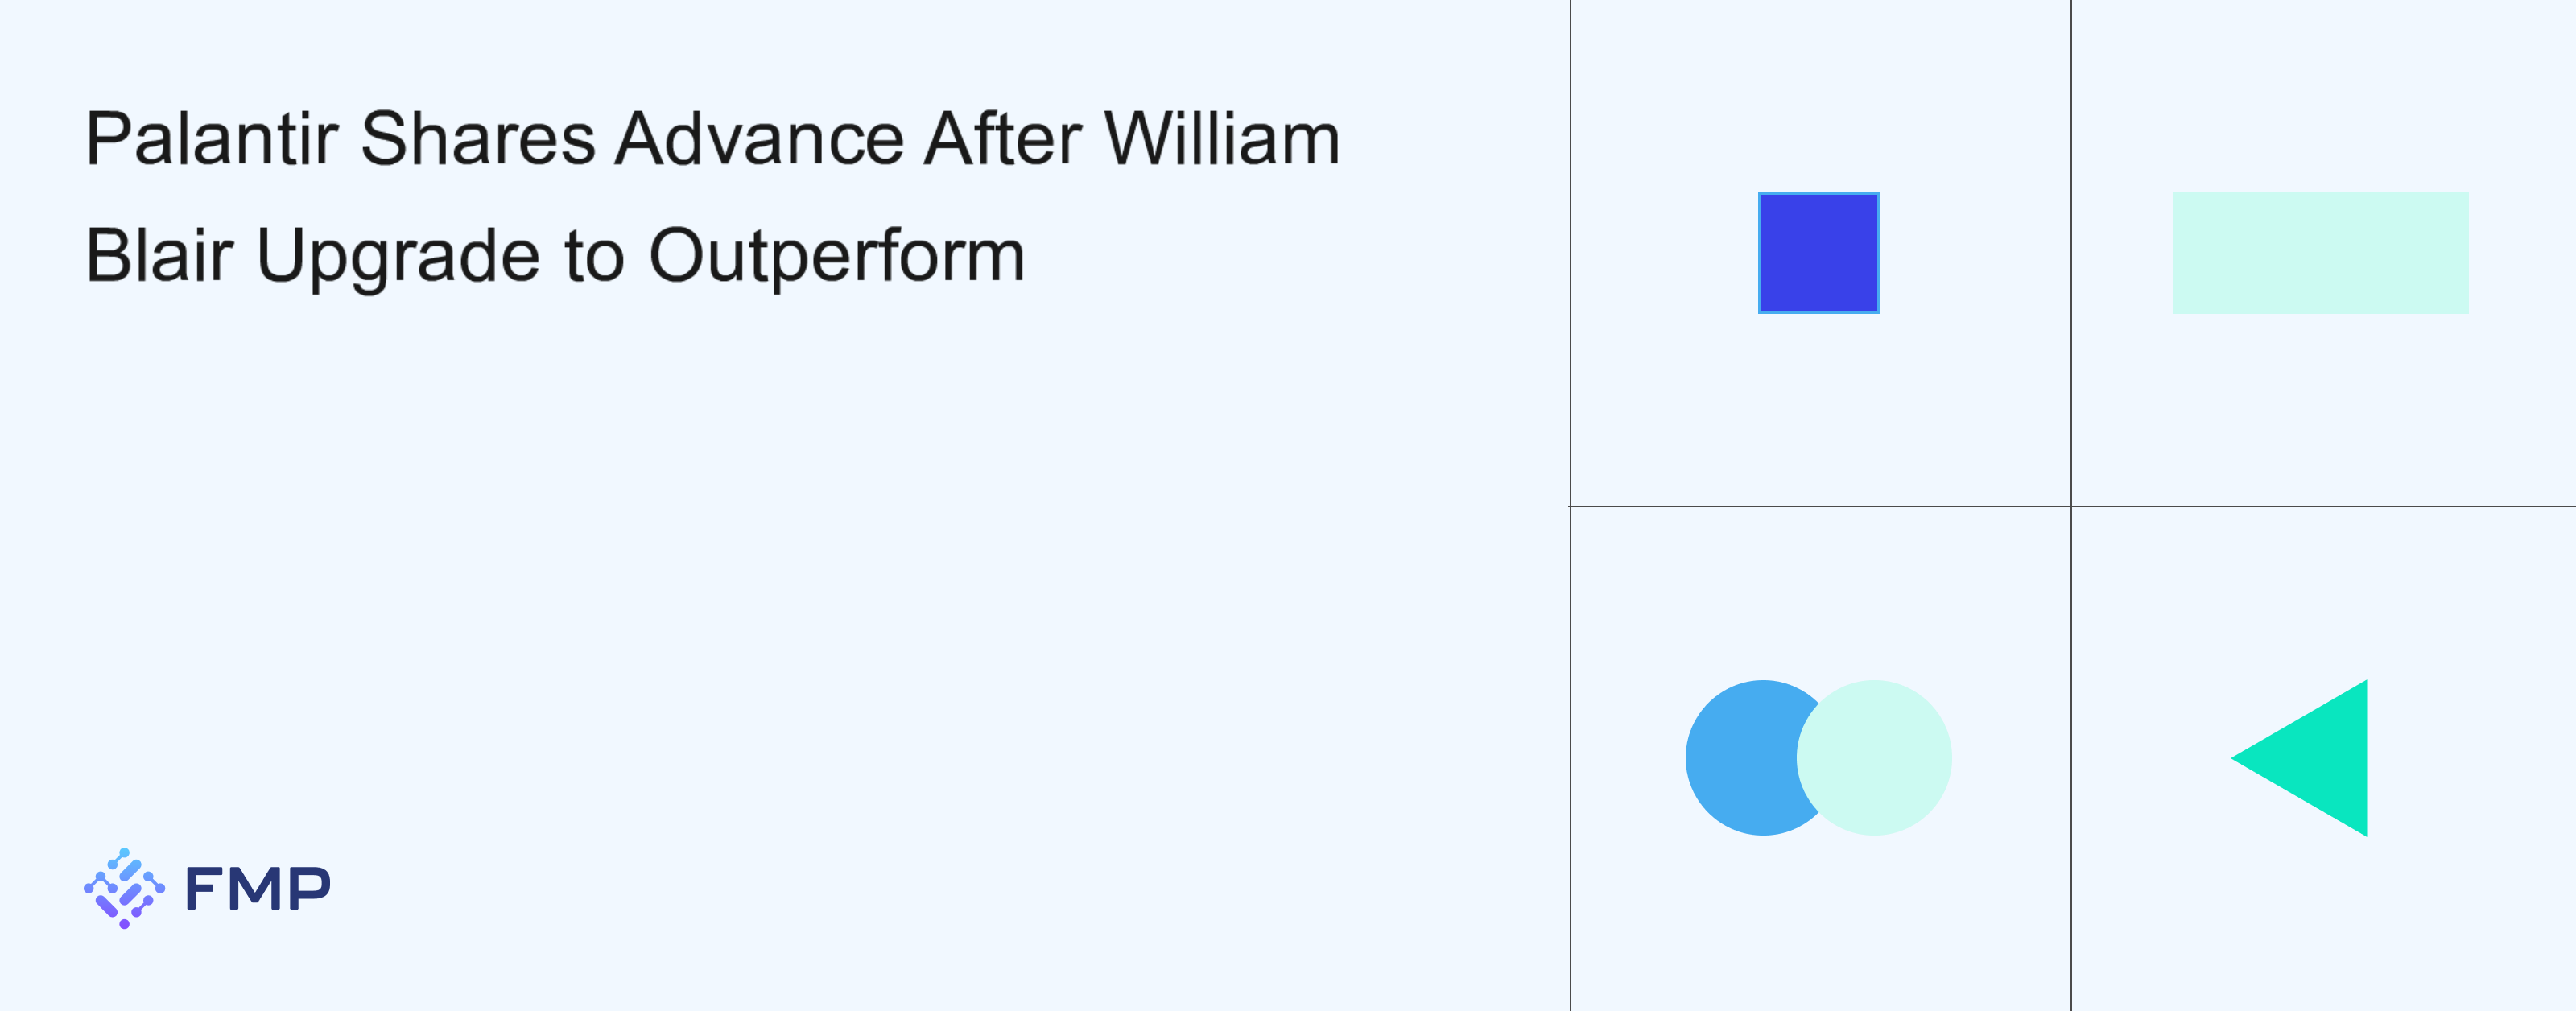Click the word "to" in headline
The height and width of the screenshot is (1011, 2576).
(x=594, y=256)
